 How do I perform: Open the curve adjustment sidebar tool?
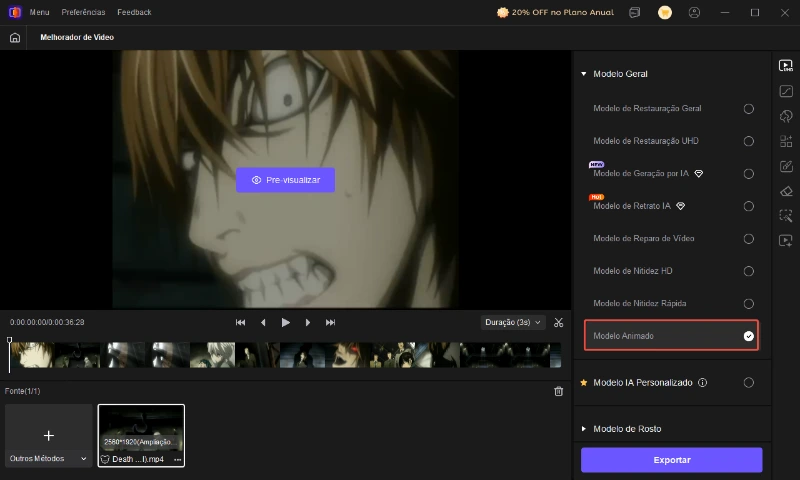[786, 91]
